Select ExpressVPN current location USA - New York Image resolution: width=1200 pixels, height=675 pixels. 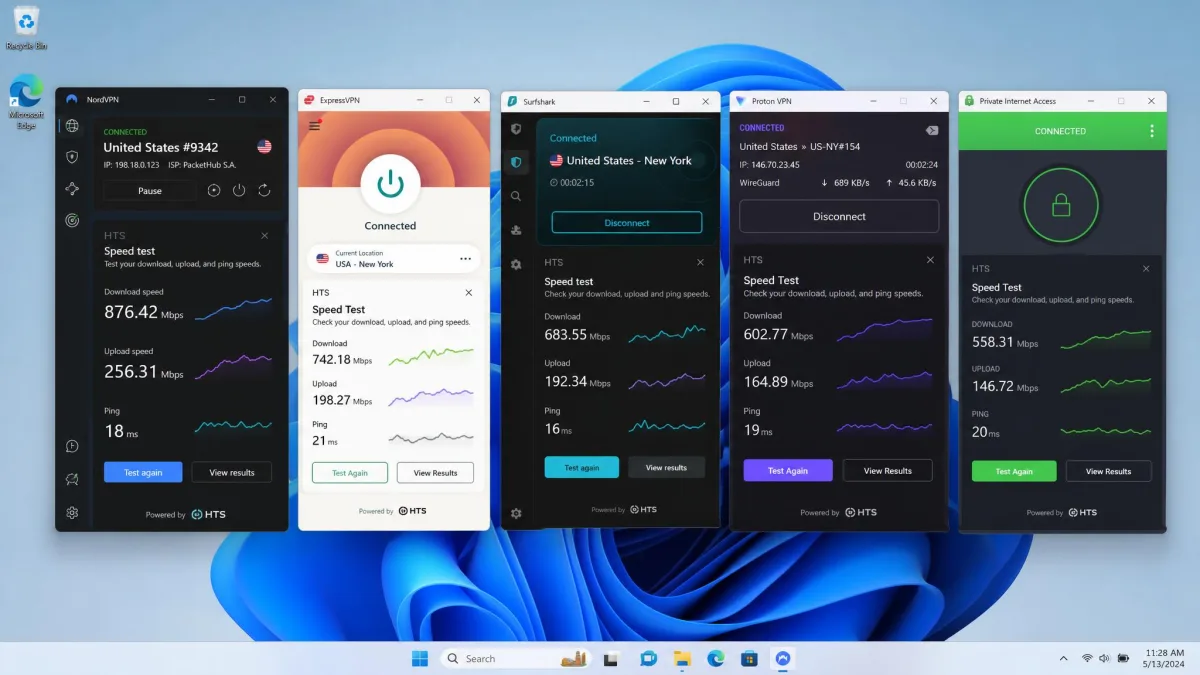coord(394,259)
